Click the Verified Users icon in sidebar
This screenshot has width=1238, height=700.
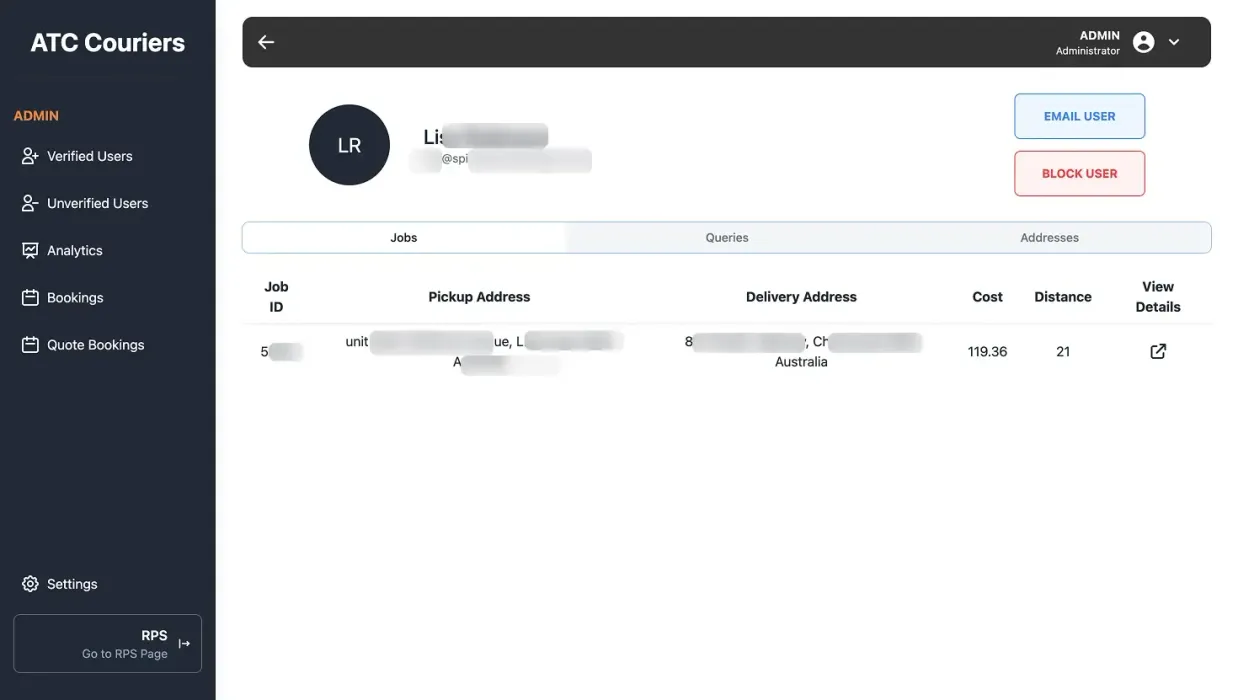point(30,156)
